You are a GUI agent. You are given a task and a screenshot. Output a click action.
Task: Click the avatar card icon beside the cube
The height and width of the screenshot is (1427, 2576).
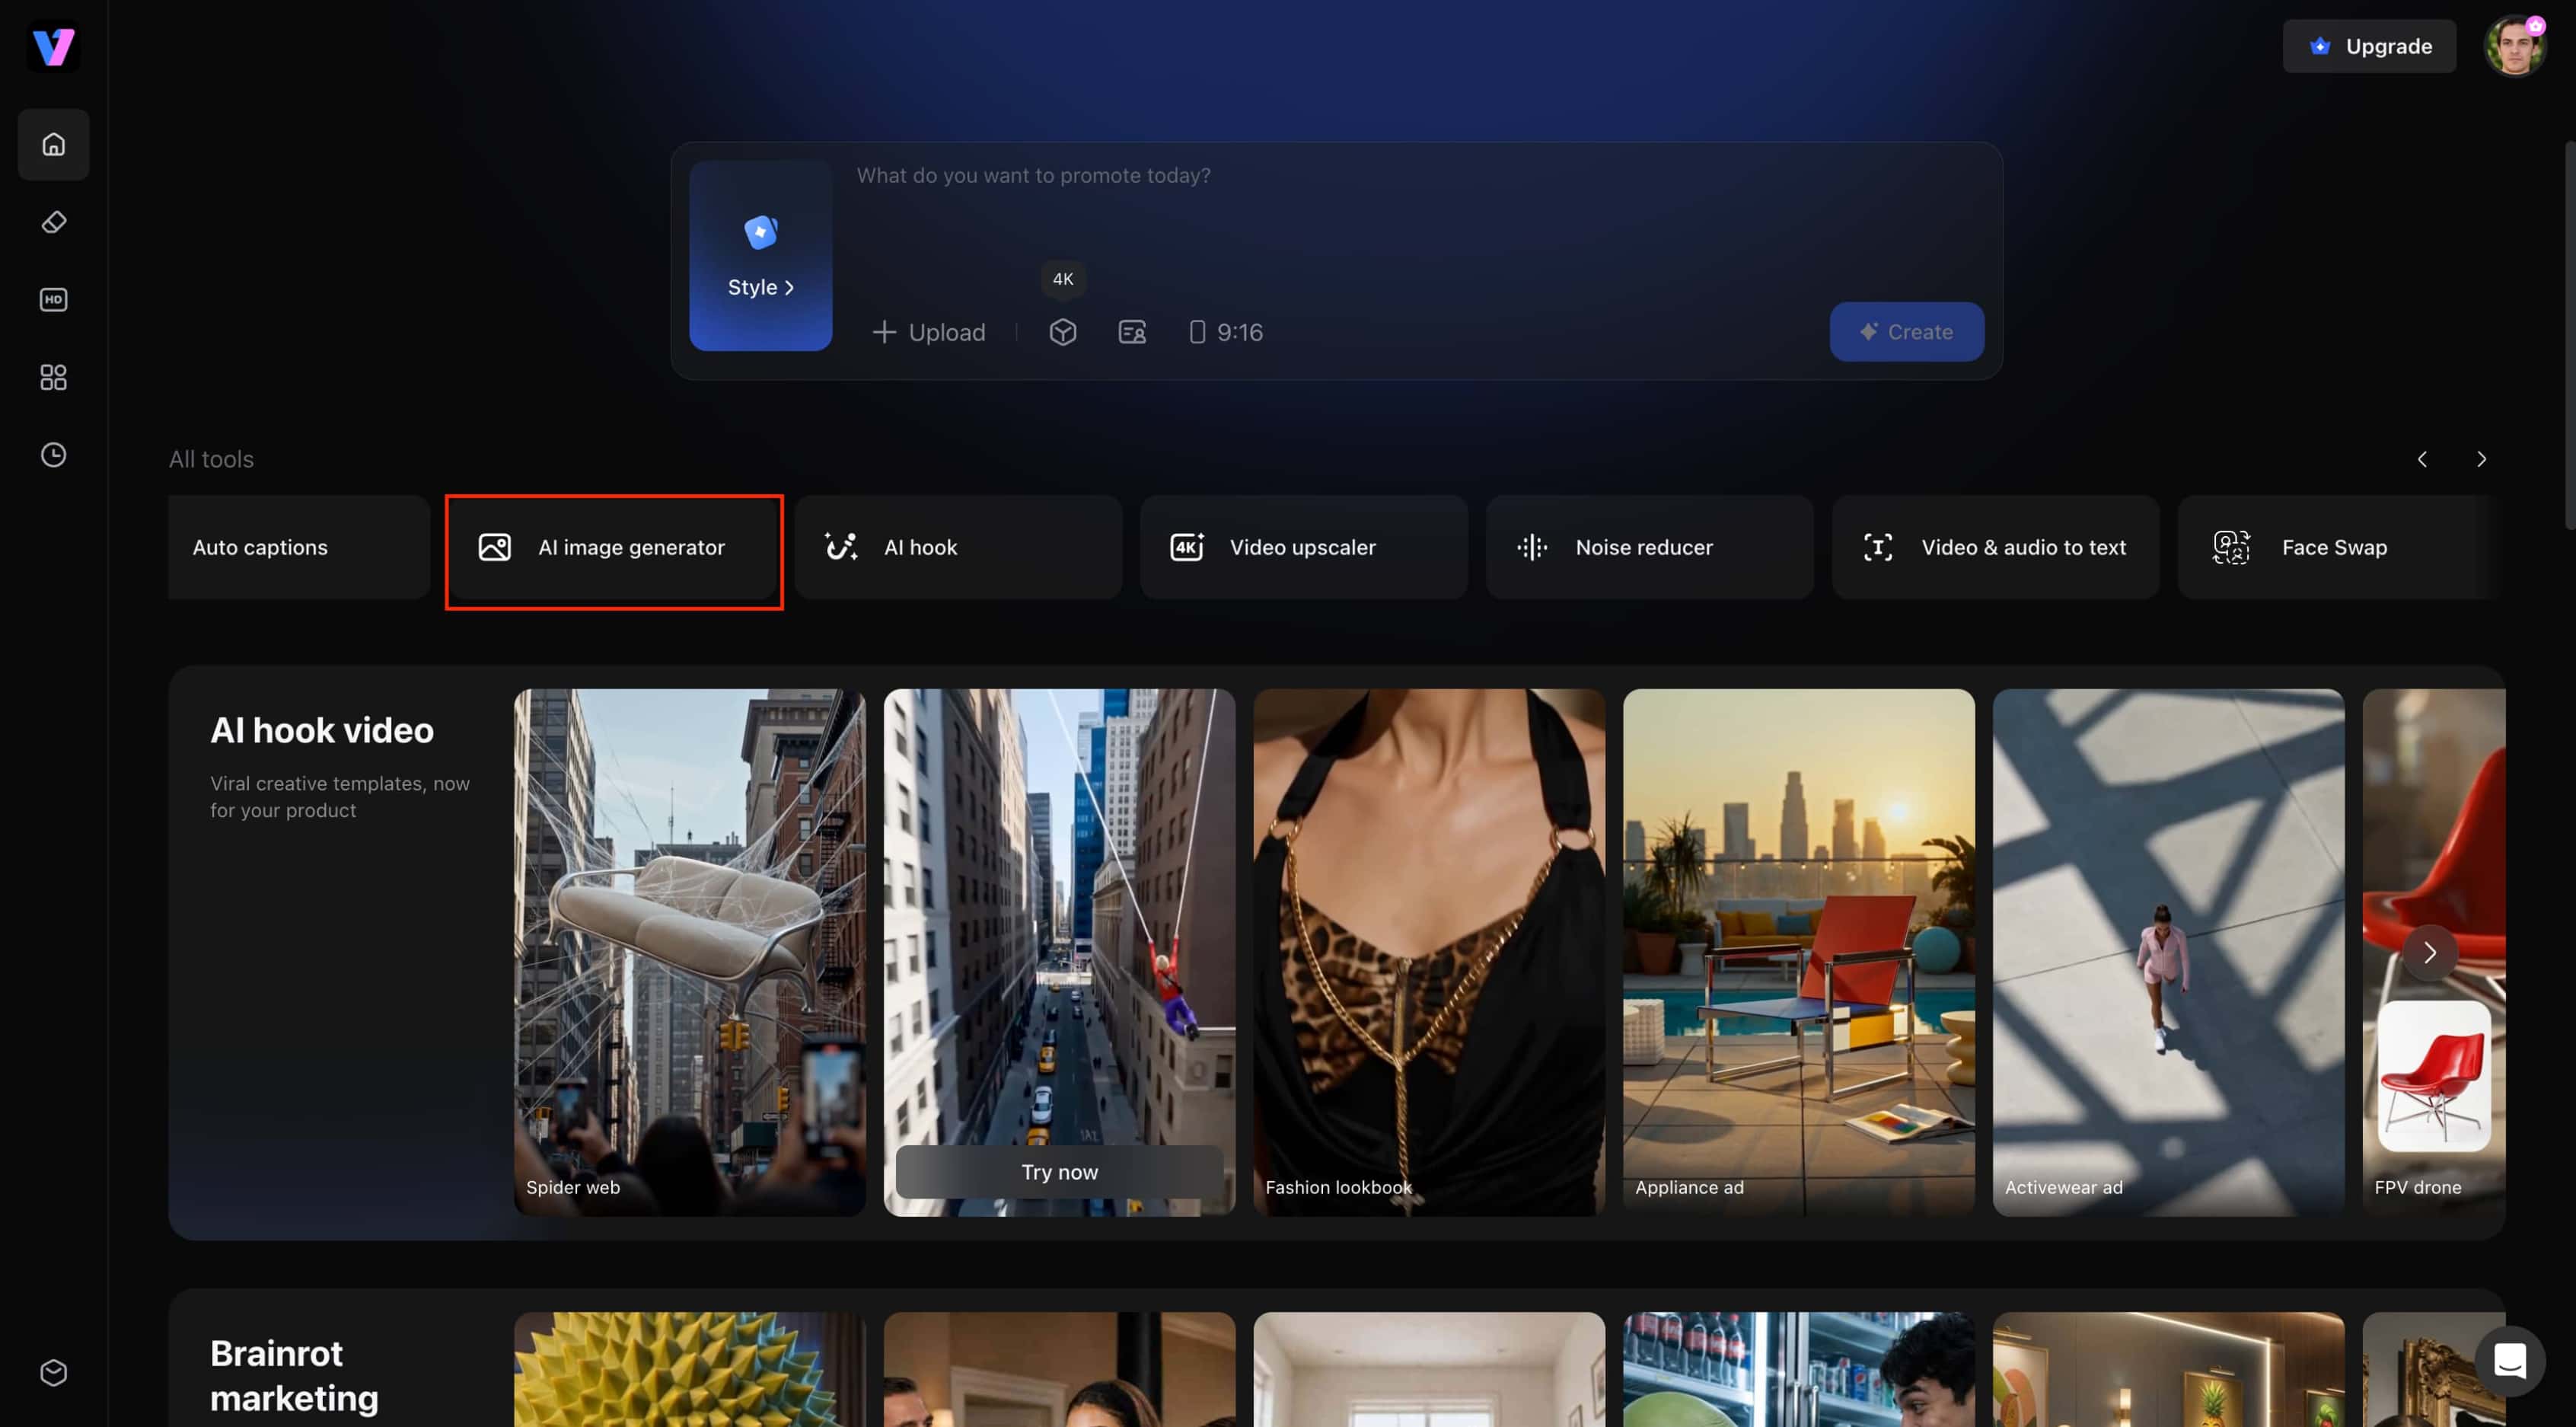click(1132, 331)
